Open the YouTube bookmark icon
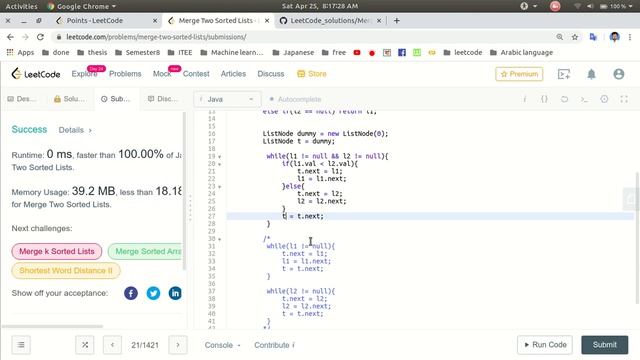640x360 pixels. 357,52
